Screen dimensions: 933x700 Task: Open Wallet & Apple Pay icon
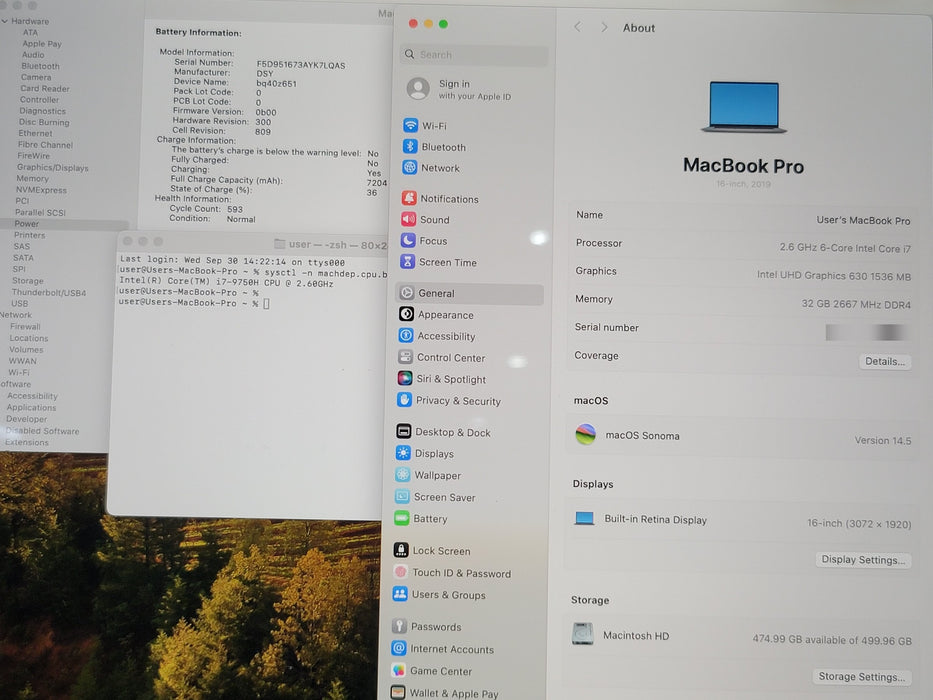pyautogui.click(x=398, y=692)
